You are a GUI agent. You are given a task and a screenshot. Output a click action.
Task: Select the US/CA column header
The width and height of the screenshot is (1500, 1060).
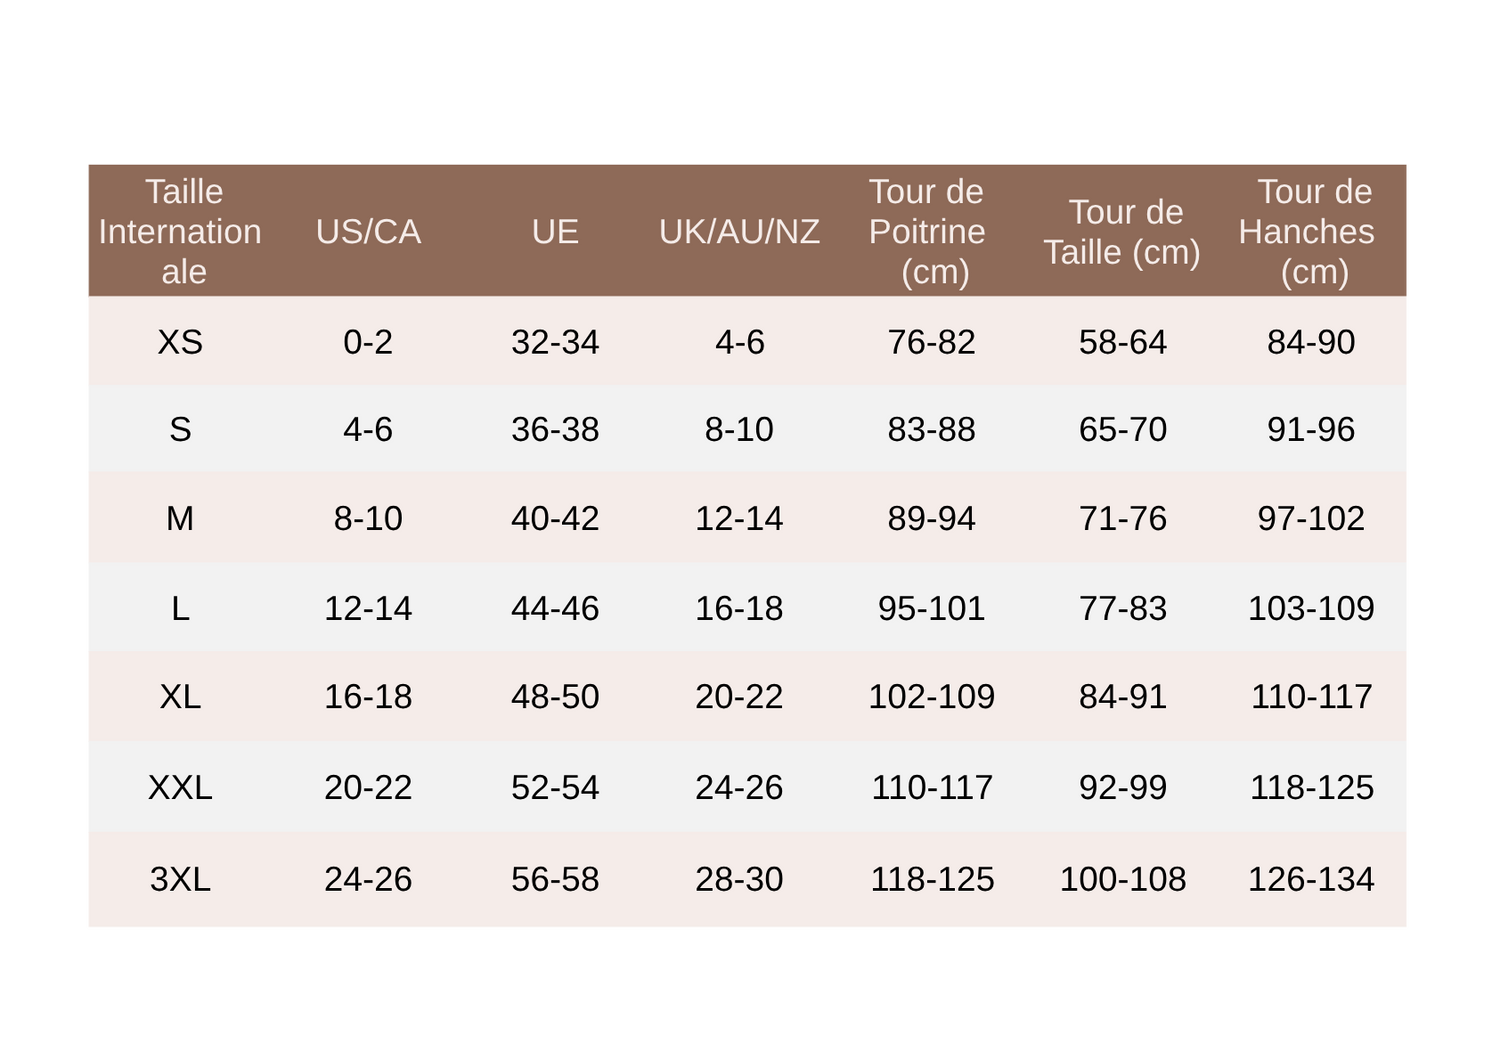click(368, 232)
